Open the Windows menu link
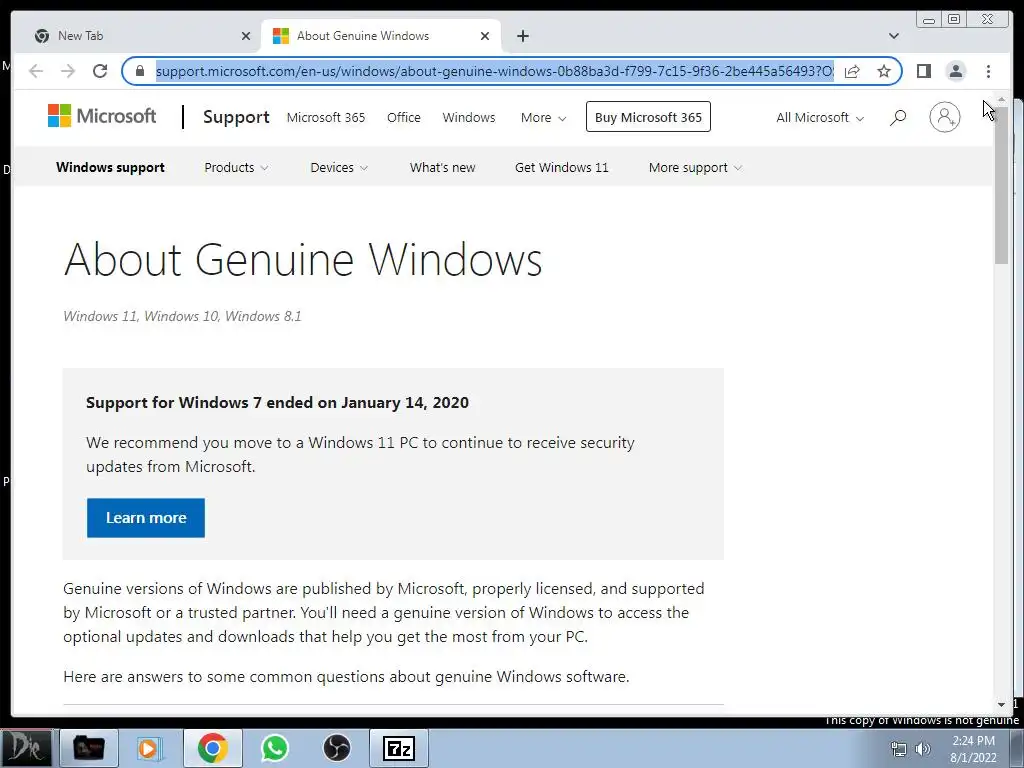Image resolution: width=1024 pixels, height=768 pixels. 469,118
